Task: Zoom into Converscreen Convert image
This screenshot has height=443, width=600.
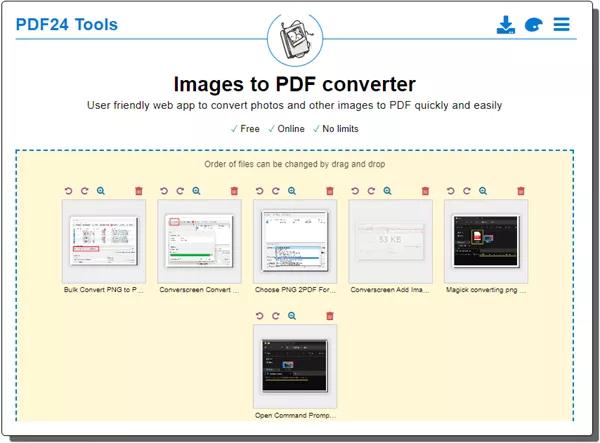Action: point(196,191)
